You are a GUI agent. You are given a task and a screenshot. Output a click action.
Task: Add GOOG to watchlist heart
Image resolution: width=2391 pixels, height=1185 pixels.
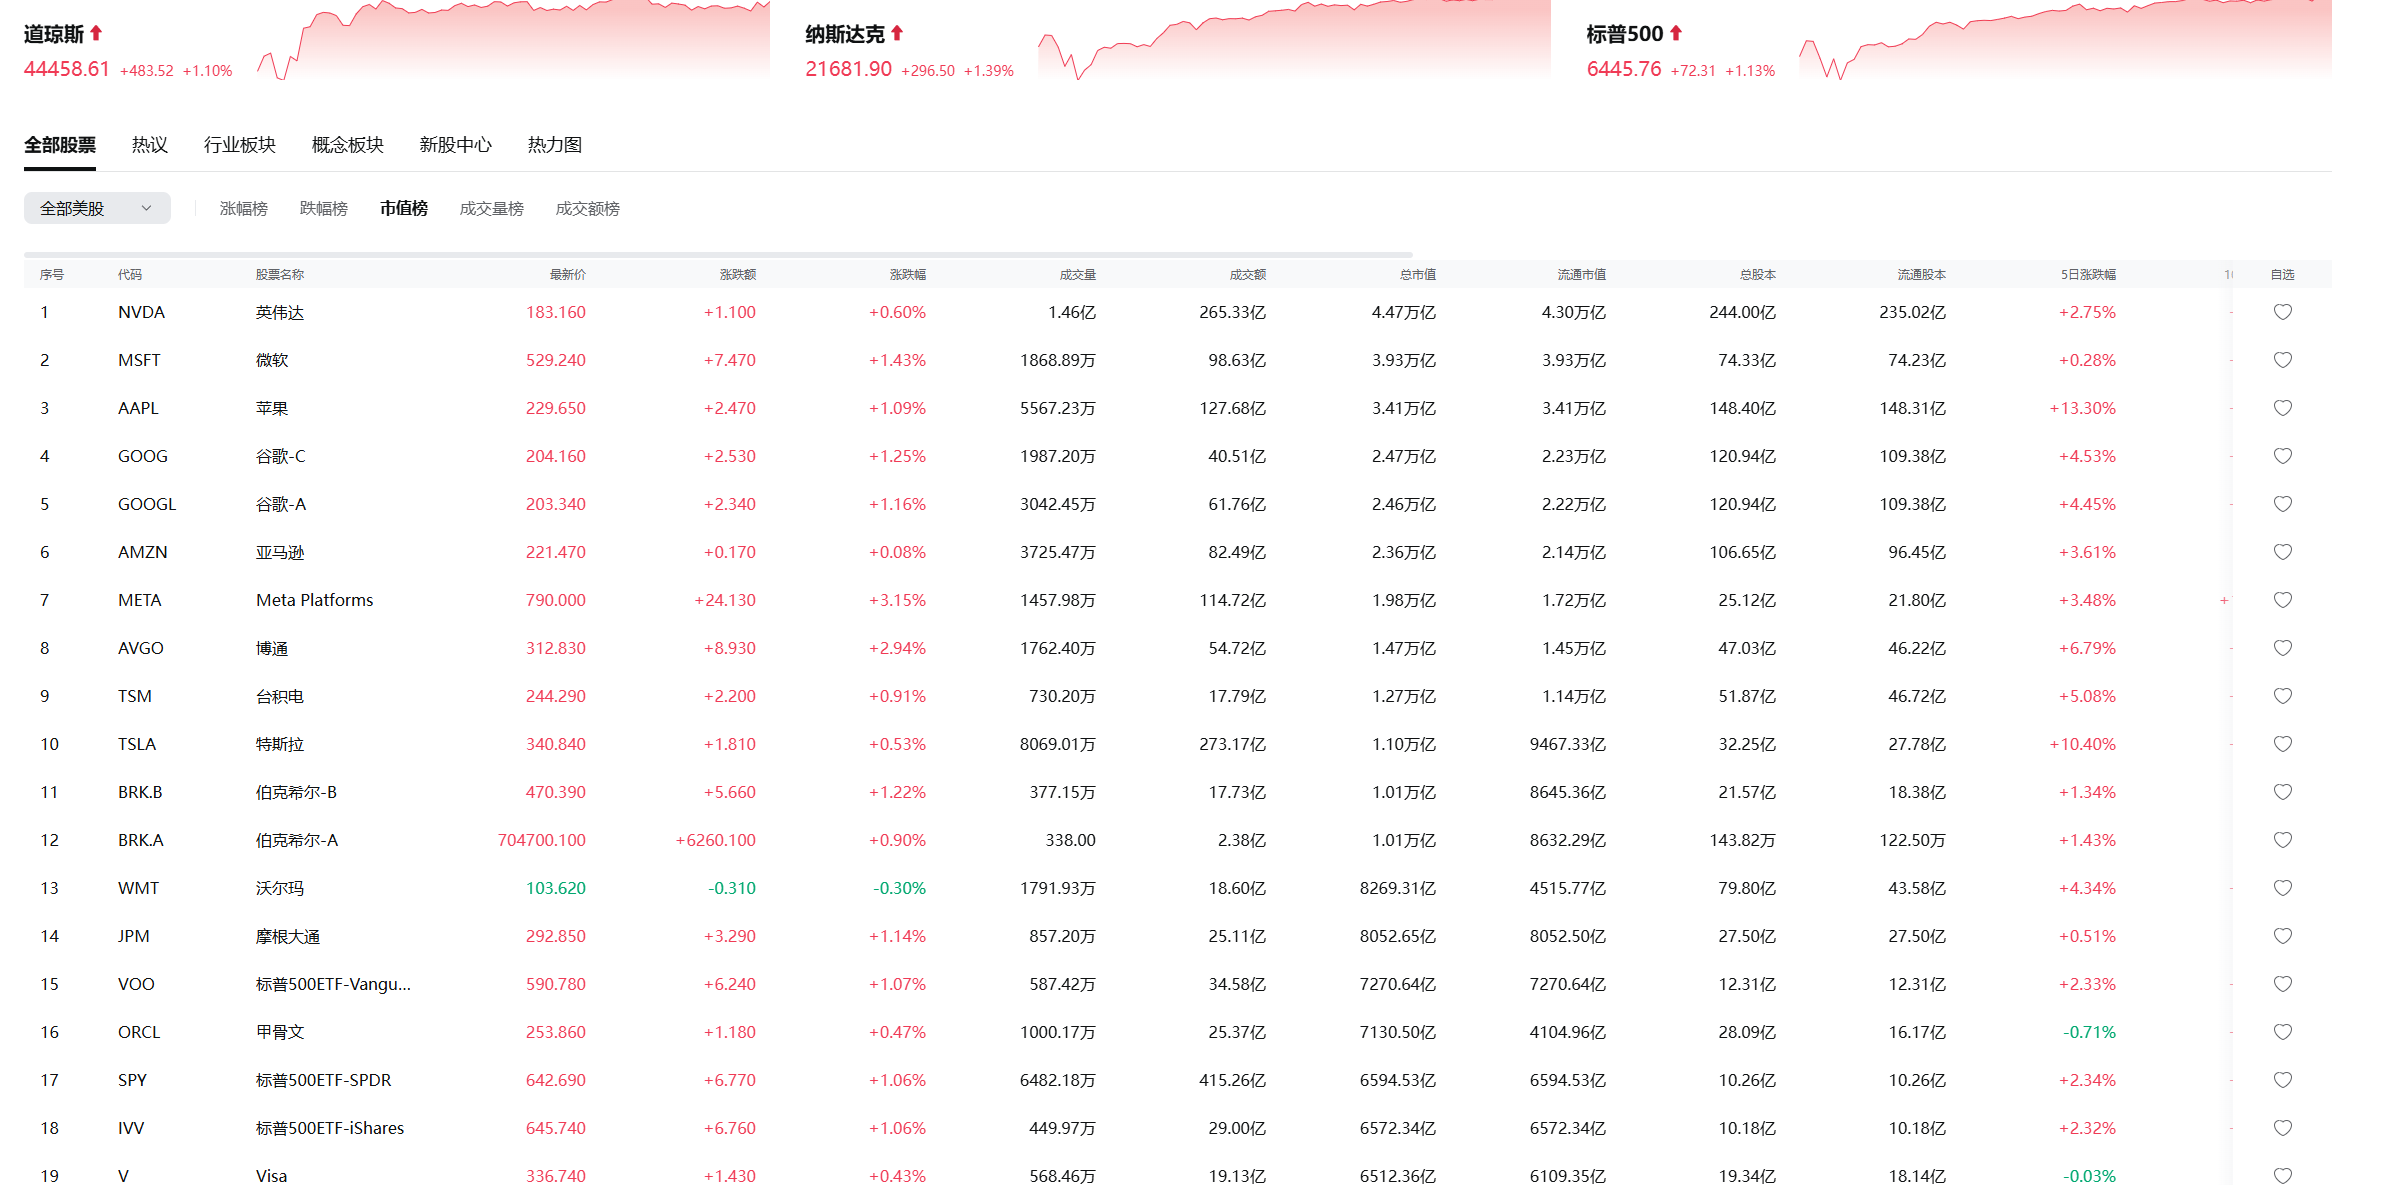click(2282, 456)
